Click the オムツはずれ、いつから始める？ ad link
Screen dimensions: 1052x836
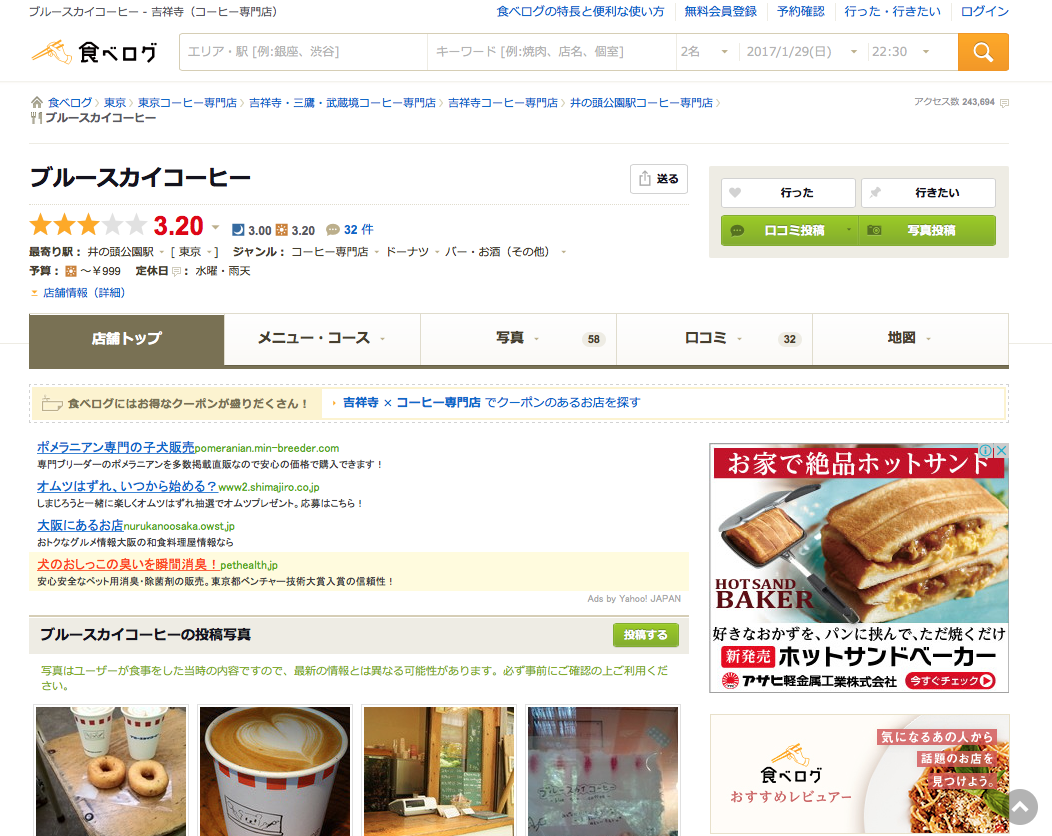pyautogui.click(x=127, y=486)
